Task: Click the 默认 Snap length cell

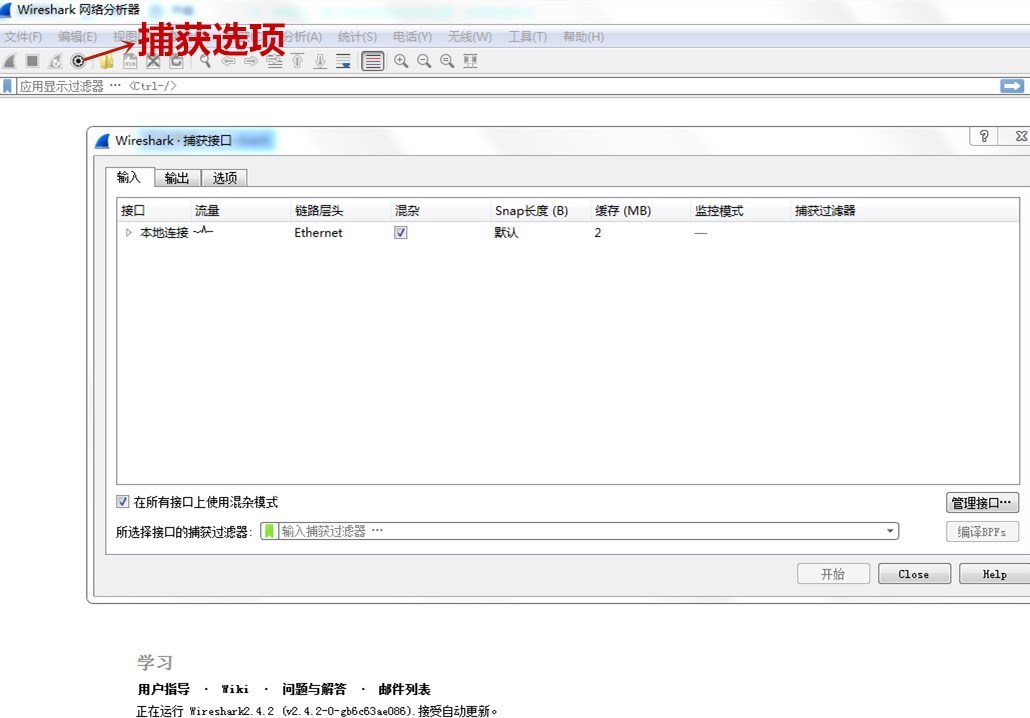Action: point(506,233)
